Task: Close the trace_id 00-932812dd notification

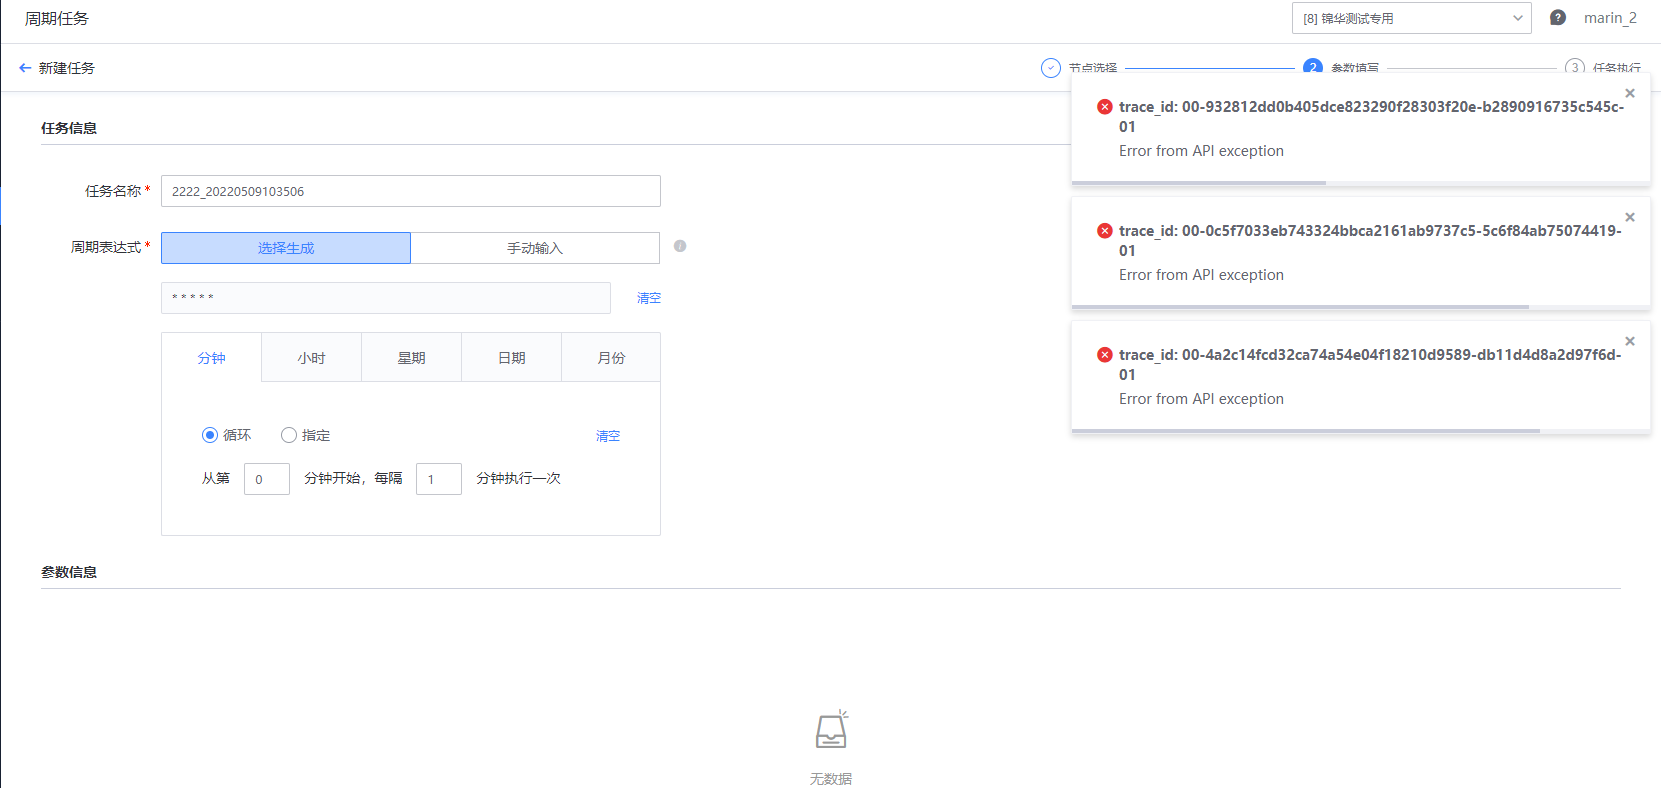Action: (1630, 93)
